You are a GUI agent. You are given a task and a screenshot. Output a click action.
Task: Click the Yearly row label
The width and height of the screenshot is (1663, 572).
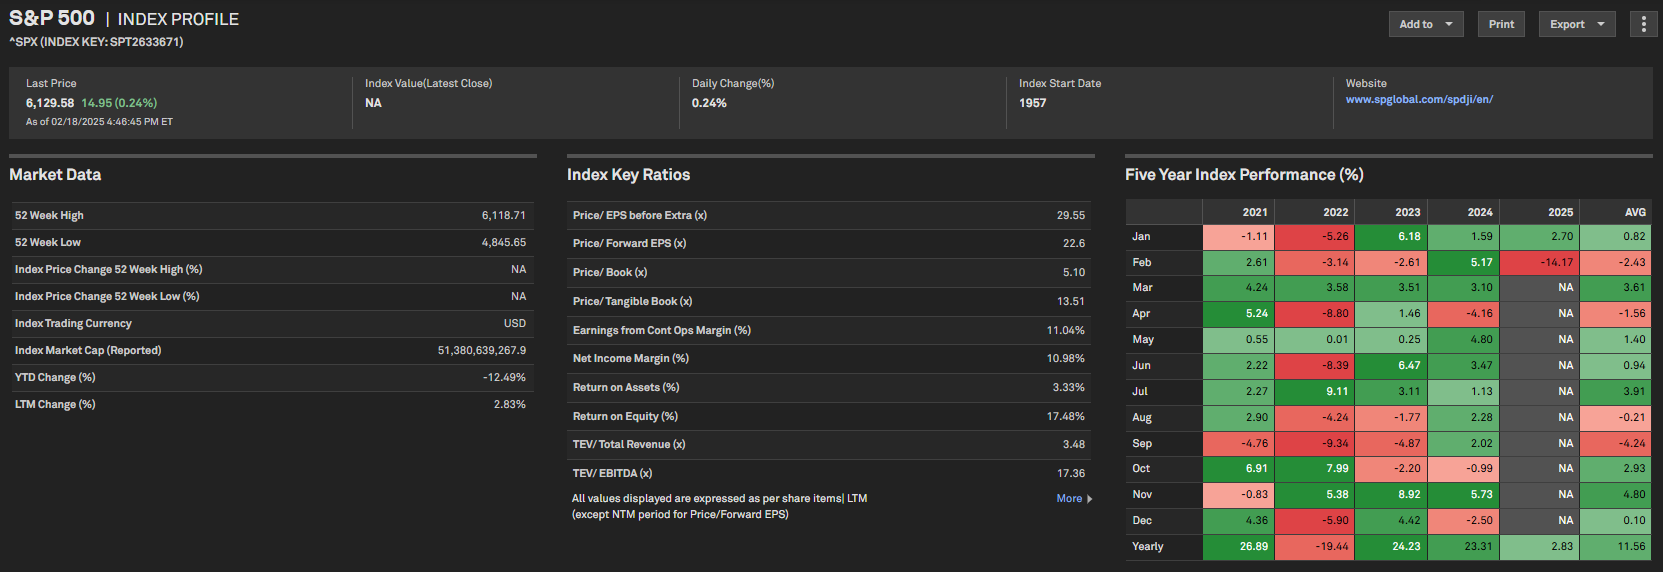click(x=1148, y=547)
